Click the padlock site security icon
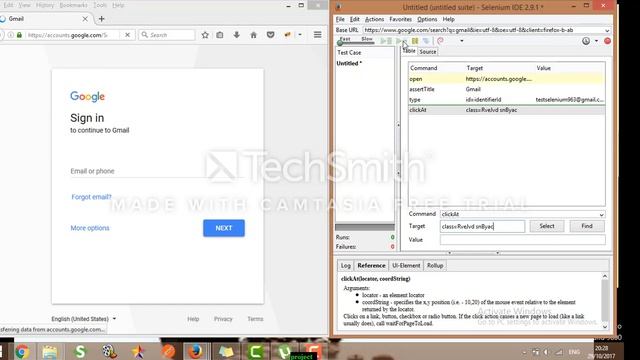 tap(19, 35)
